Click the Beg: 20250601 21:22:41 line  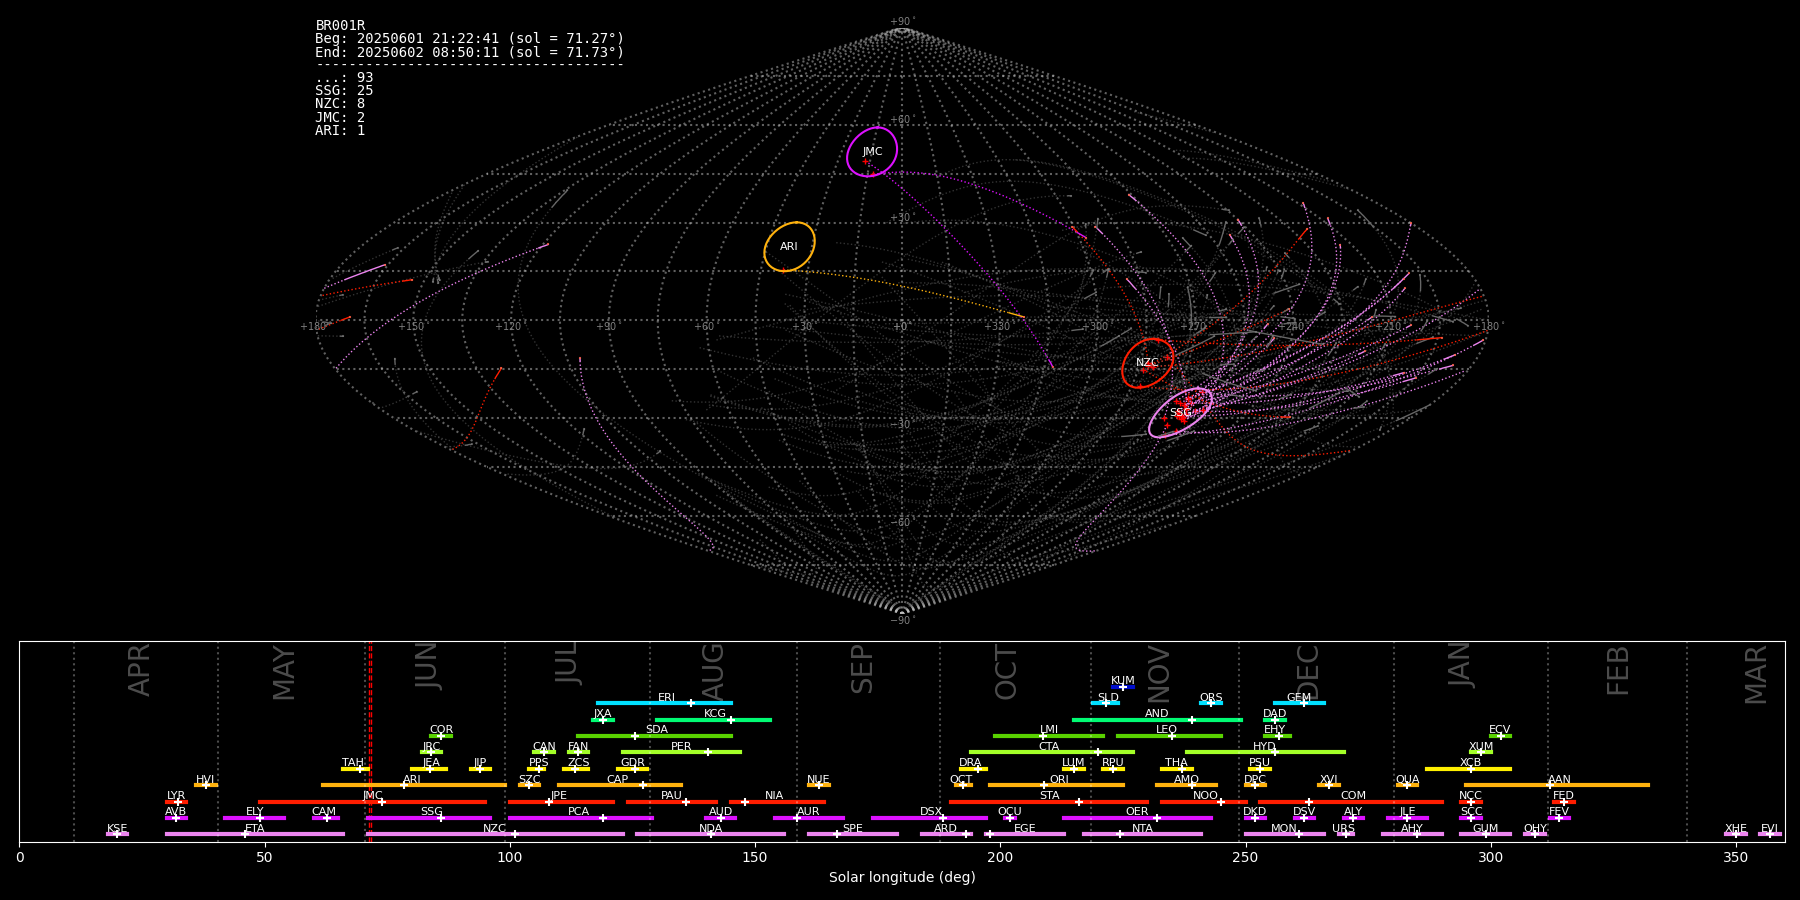pos(469,39)
